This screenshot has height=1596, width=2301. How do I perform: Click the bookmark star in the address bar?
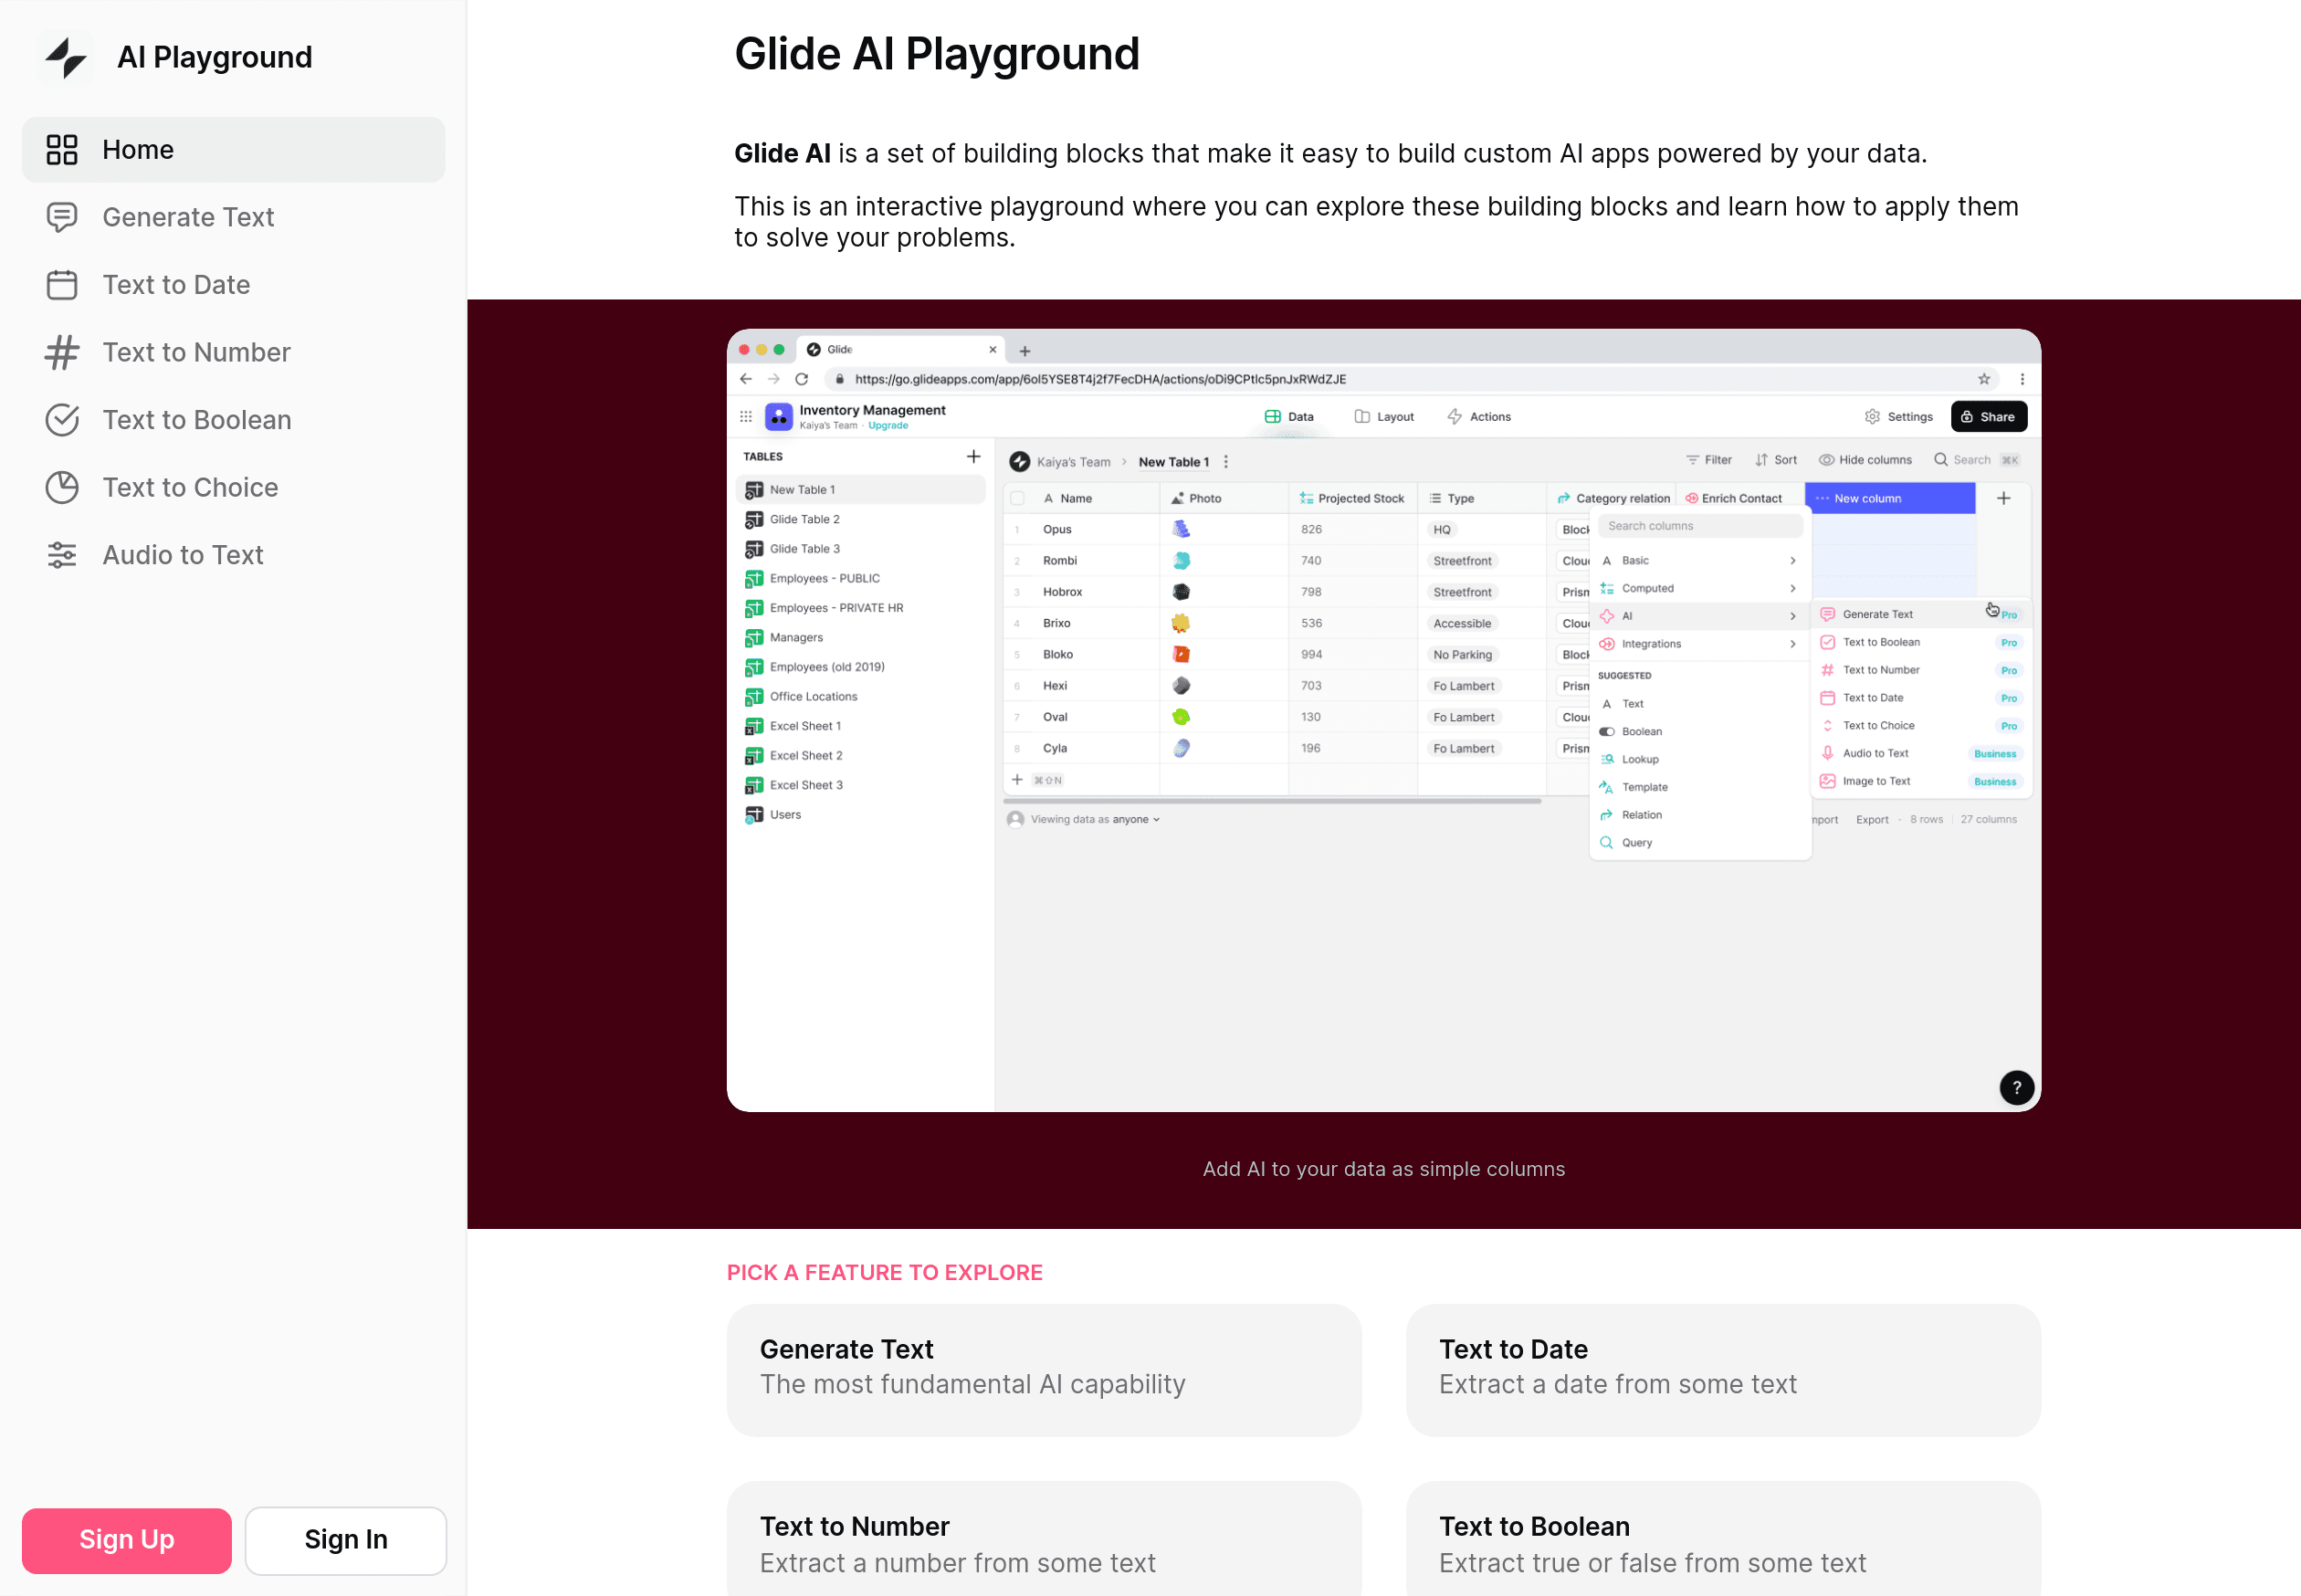pos(1984,379)
